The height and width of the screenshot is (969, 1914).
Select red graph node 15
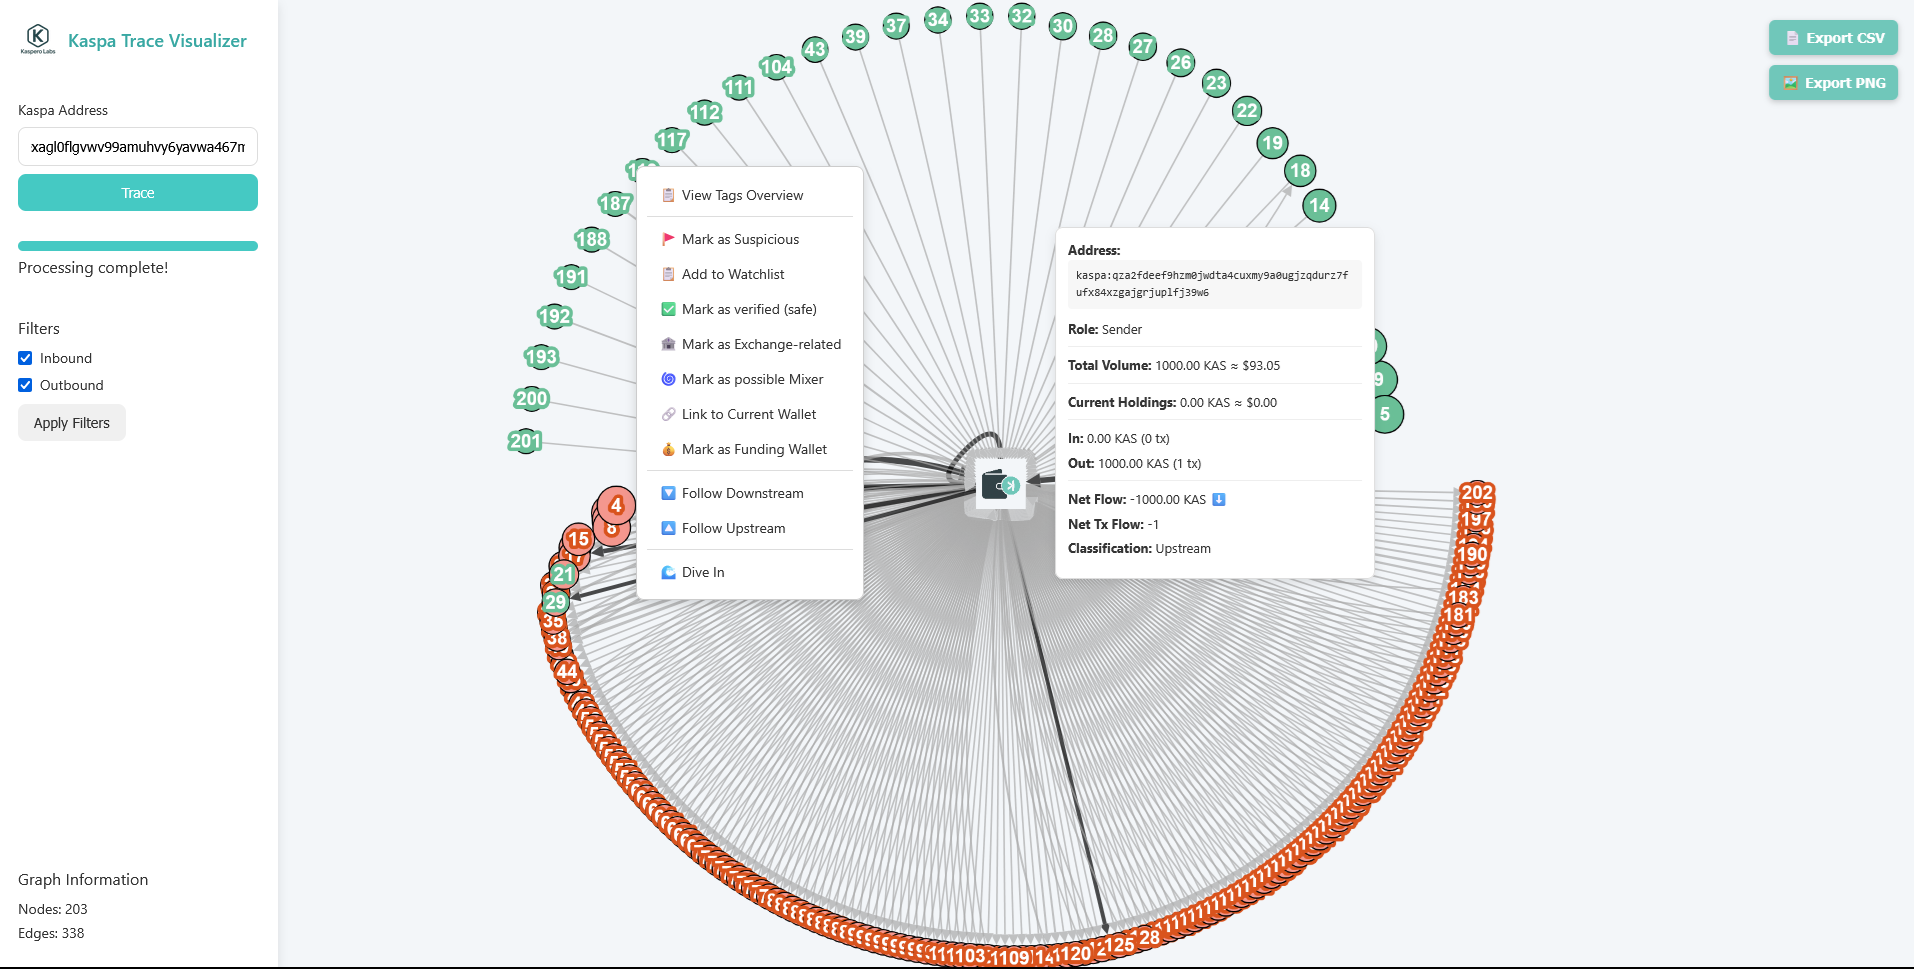(x=579, y=540)
